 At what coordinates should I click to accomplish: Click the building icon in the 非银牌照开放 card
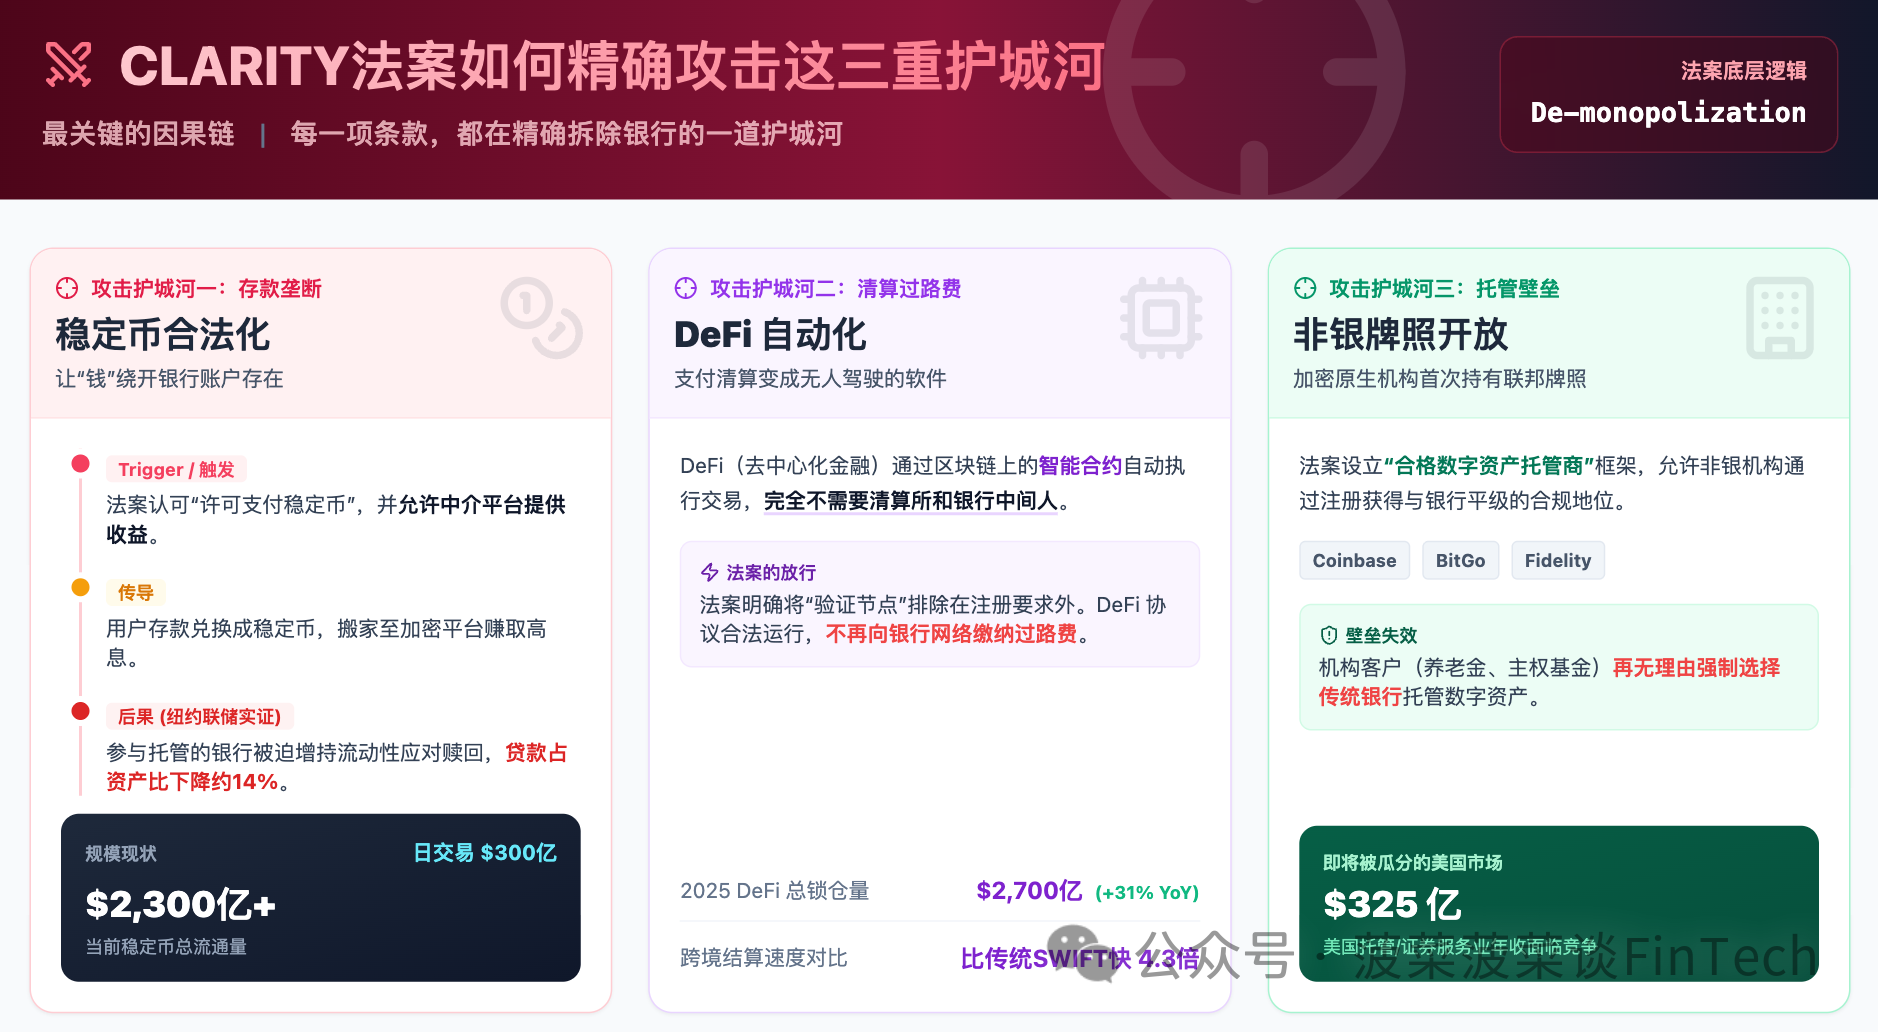1779,318
